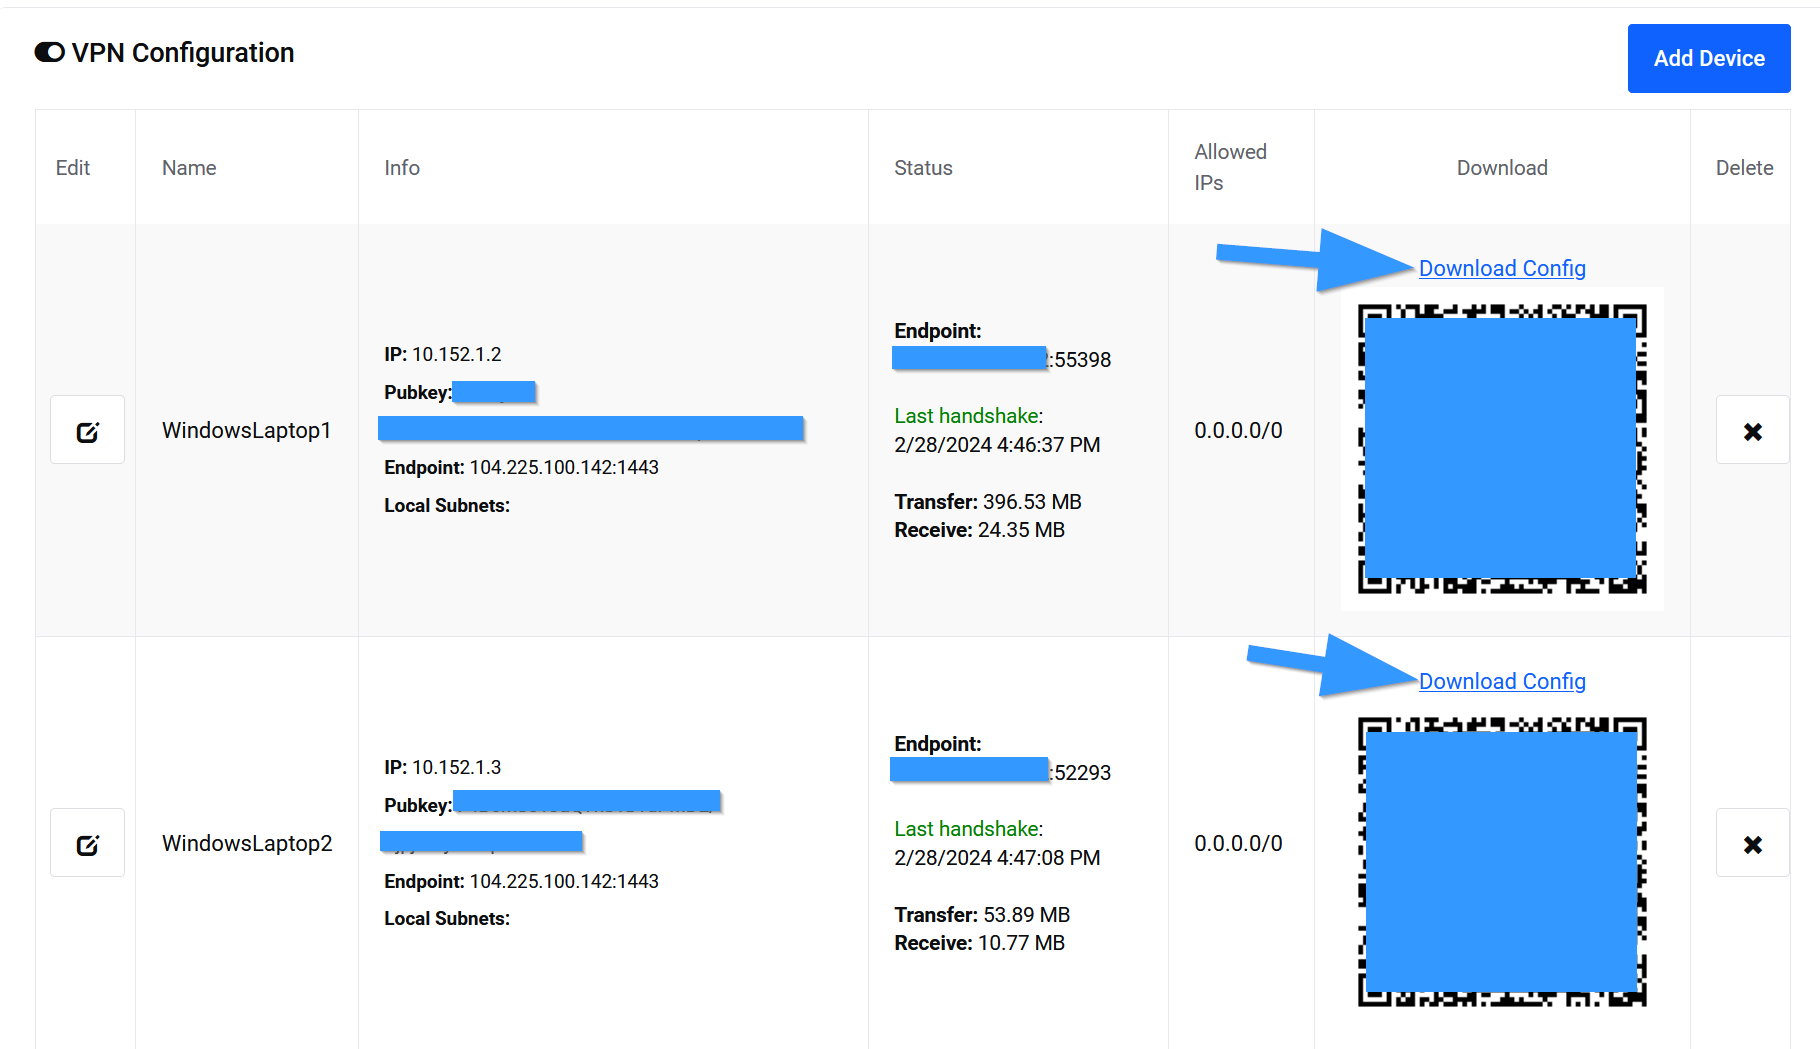Click the Info column header
Viewport: 1820px width, 1049px height.
(x=402, y=168)
